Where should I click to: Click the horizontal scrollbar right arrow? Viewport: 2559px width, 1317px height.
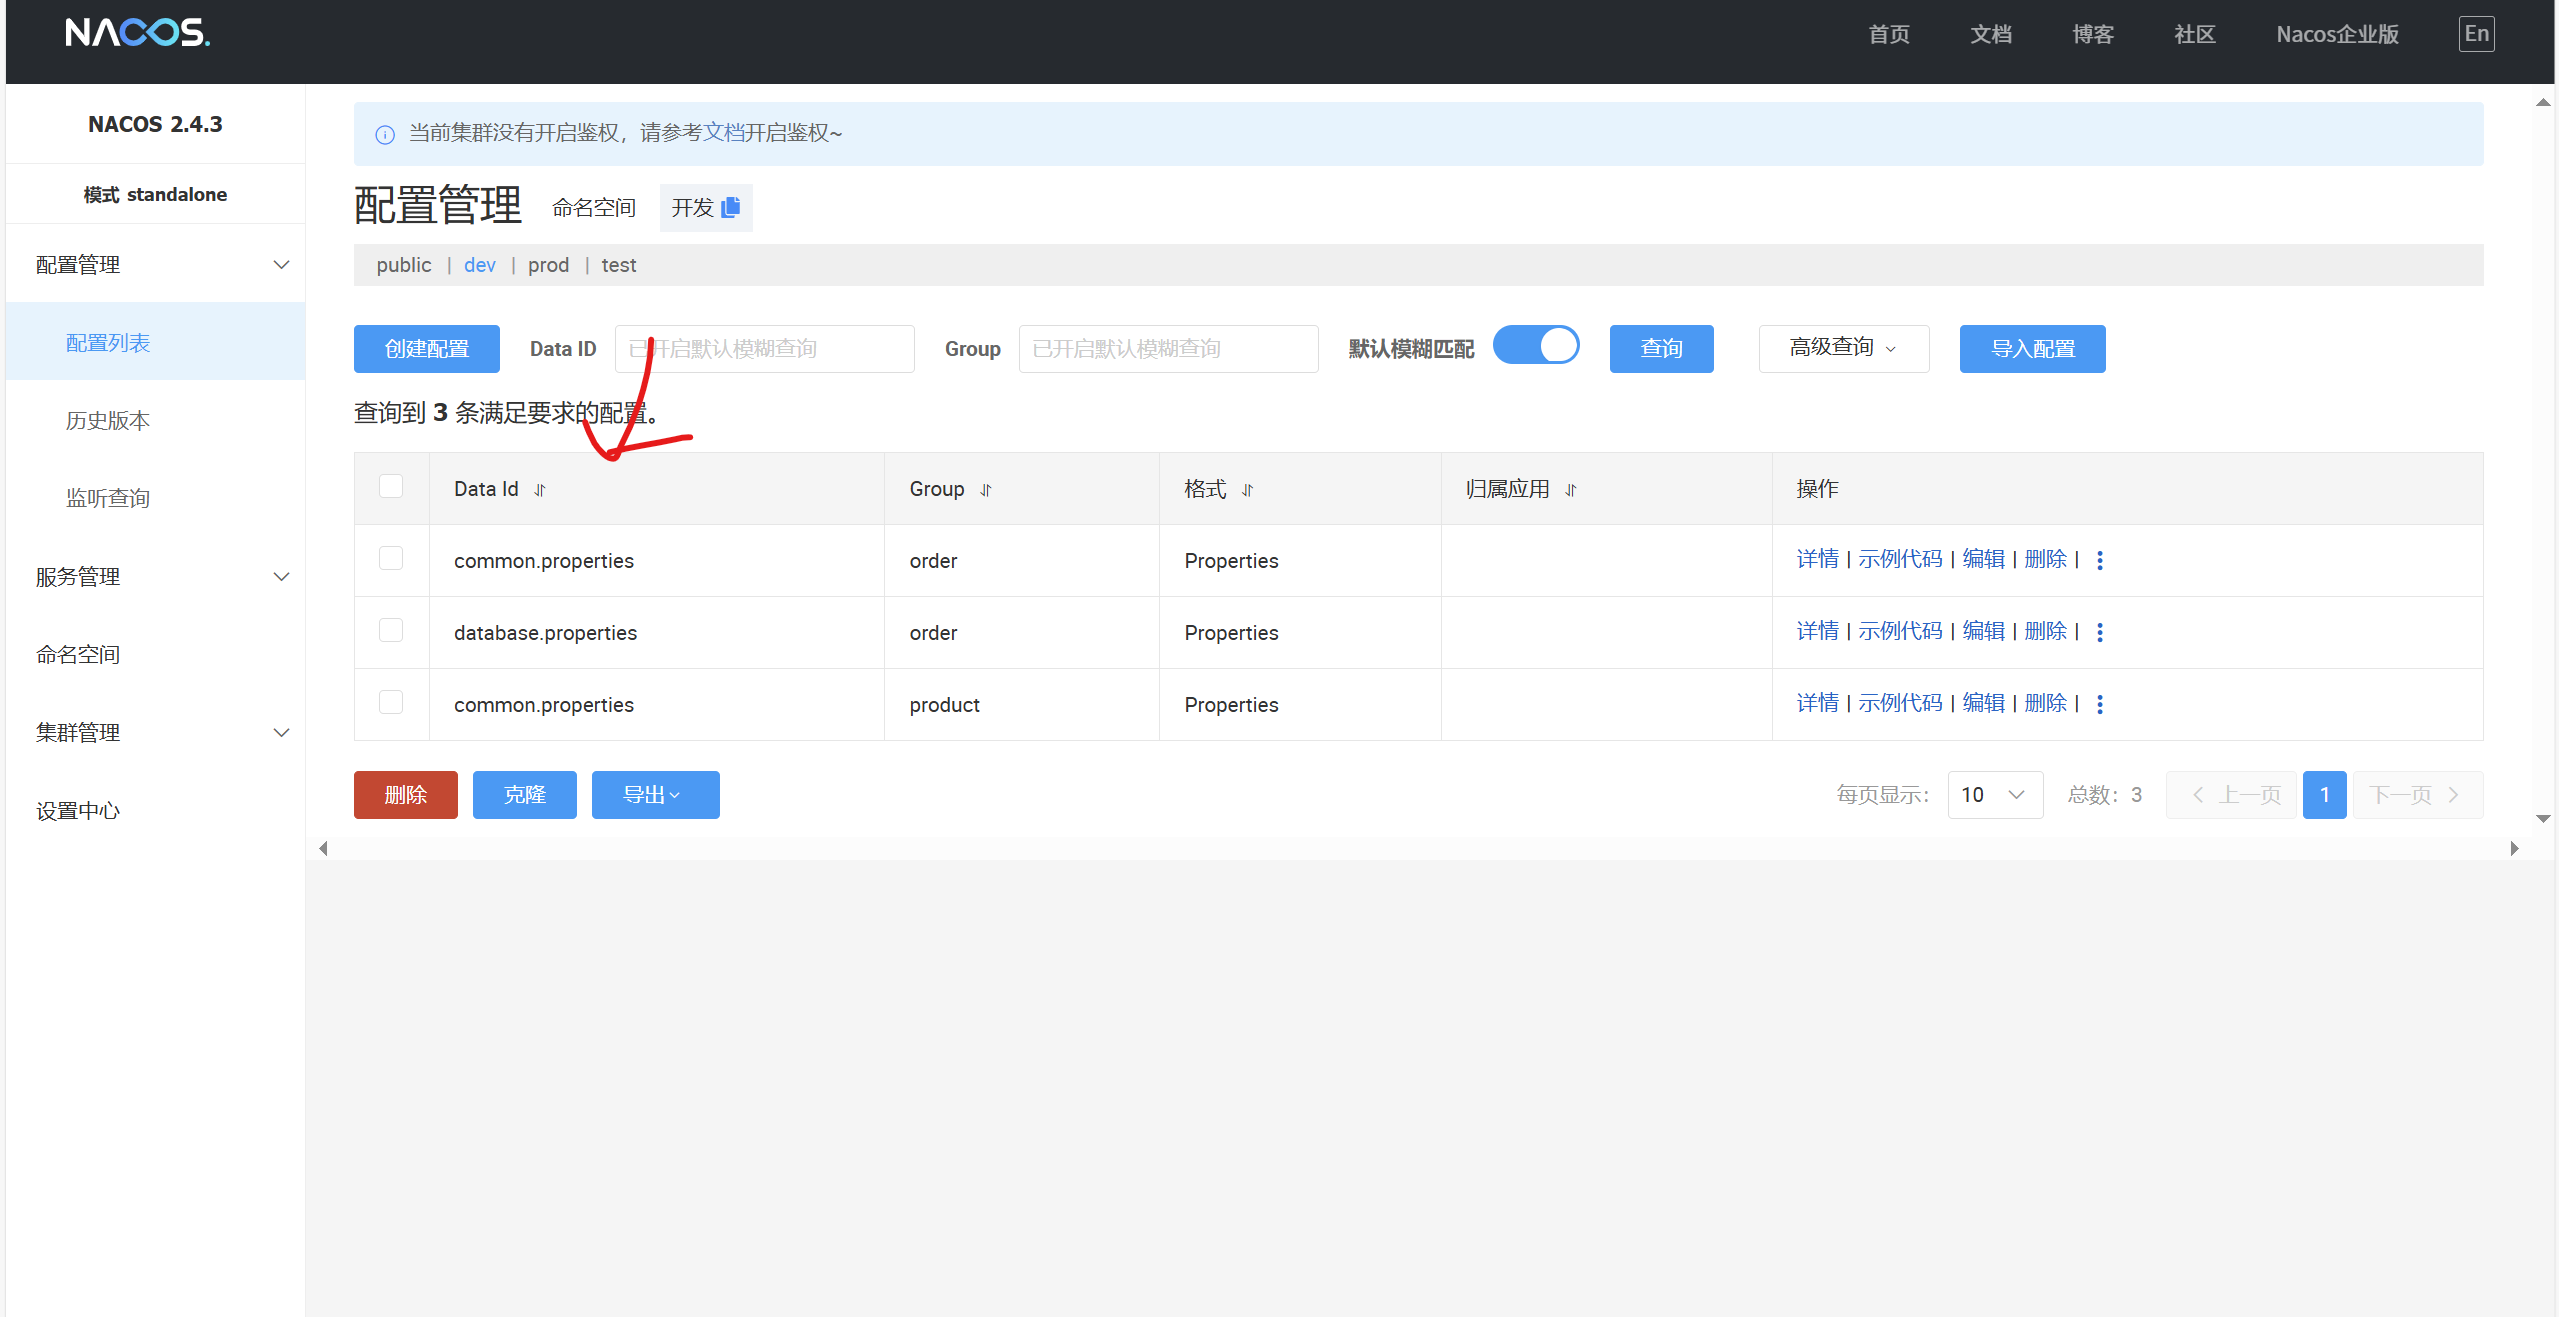2514,849
